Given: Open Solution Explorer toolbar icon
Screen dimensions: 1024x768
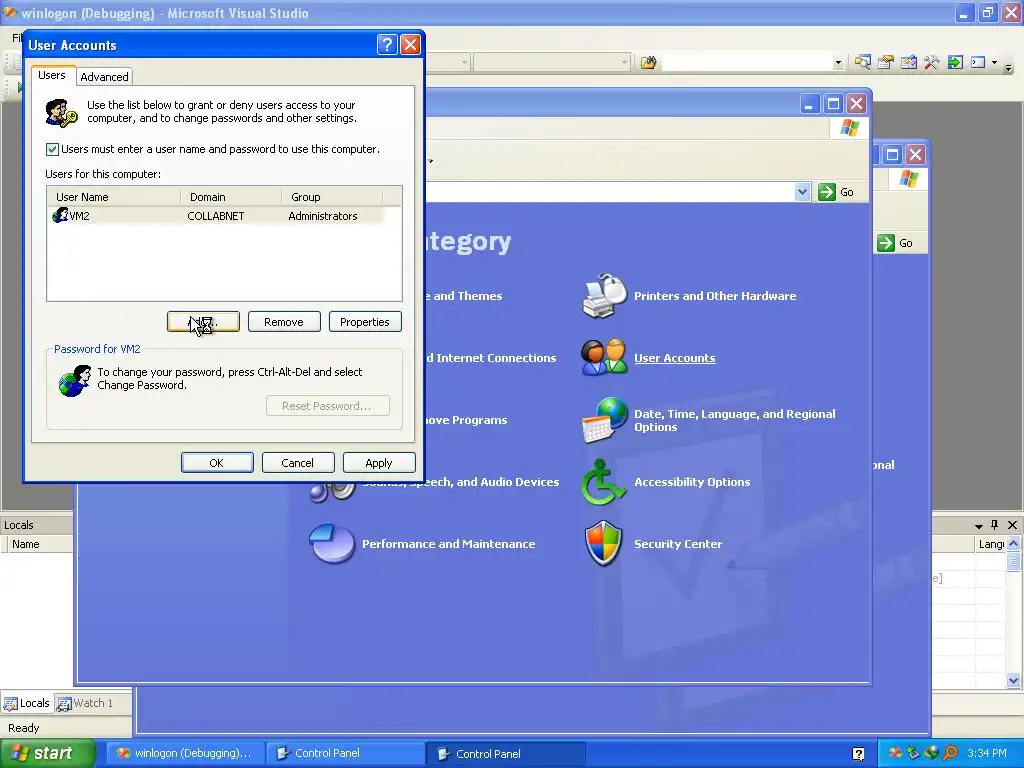Looking at the screenshot, I should 863,63.
